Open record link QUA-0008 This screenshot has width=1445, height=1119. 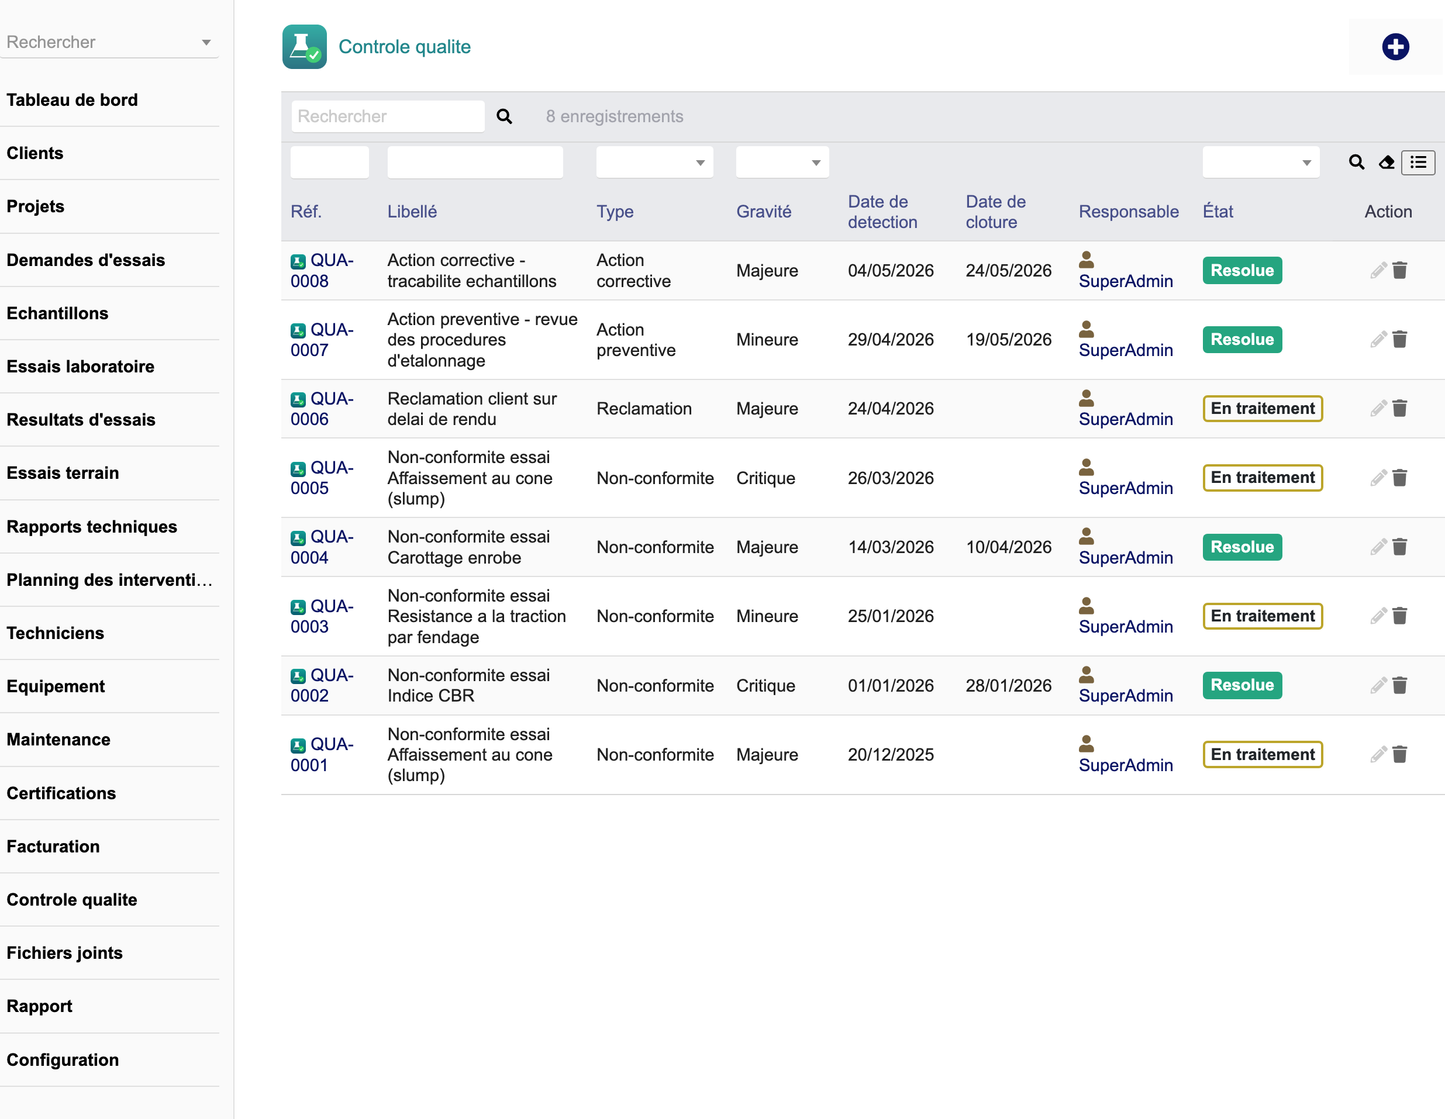[322, 270]
